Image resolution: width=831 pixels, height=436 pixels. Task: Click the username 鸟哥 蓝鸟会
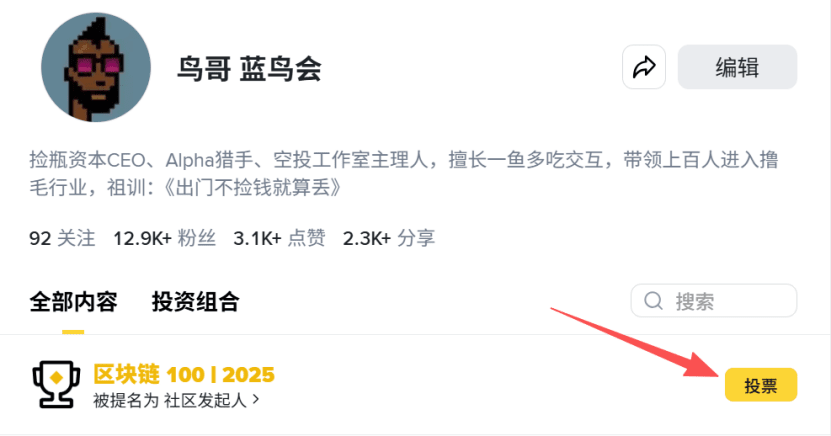pyautogui.click(x=249, y=69)
